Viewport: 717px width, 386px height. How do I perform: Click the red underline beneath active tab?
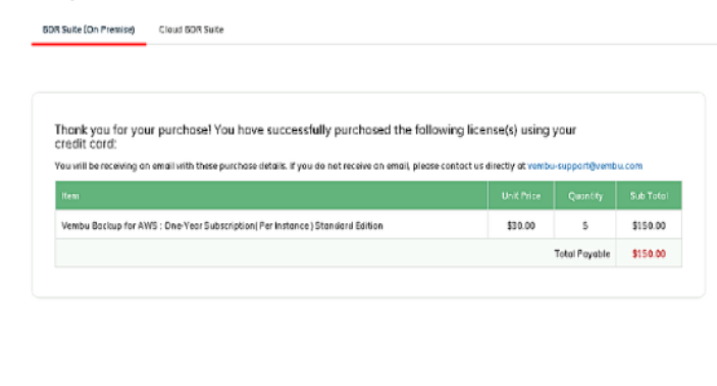pos(89,44)
